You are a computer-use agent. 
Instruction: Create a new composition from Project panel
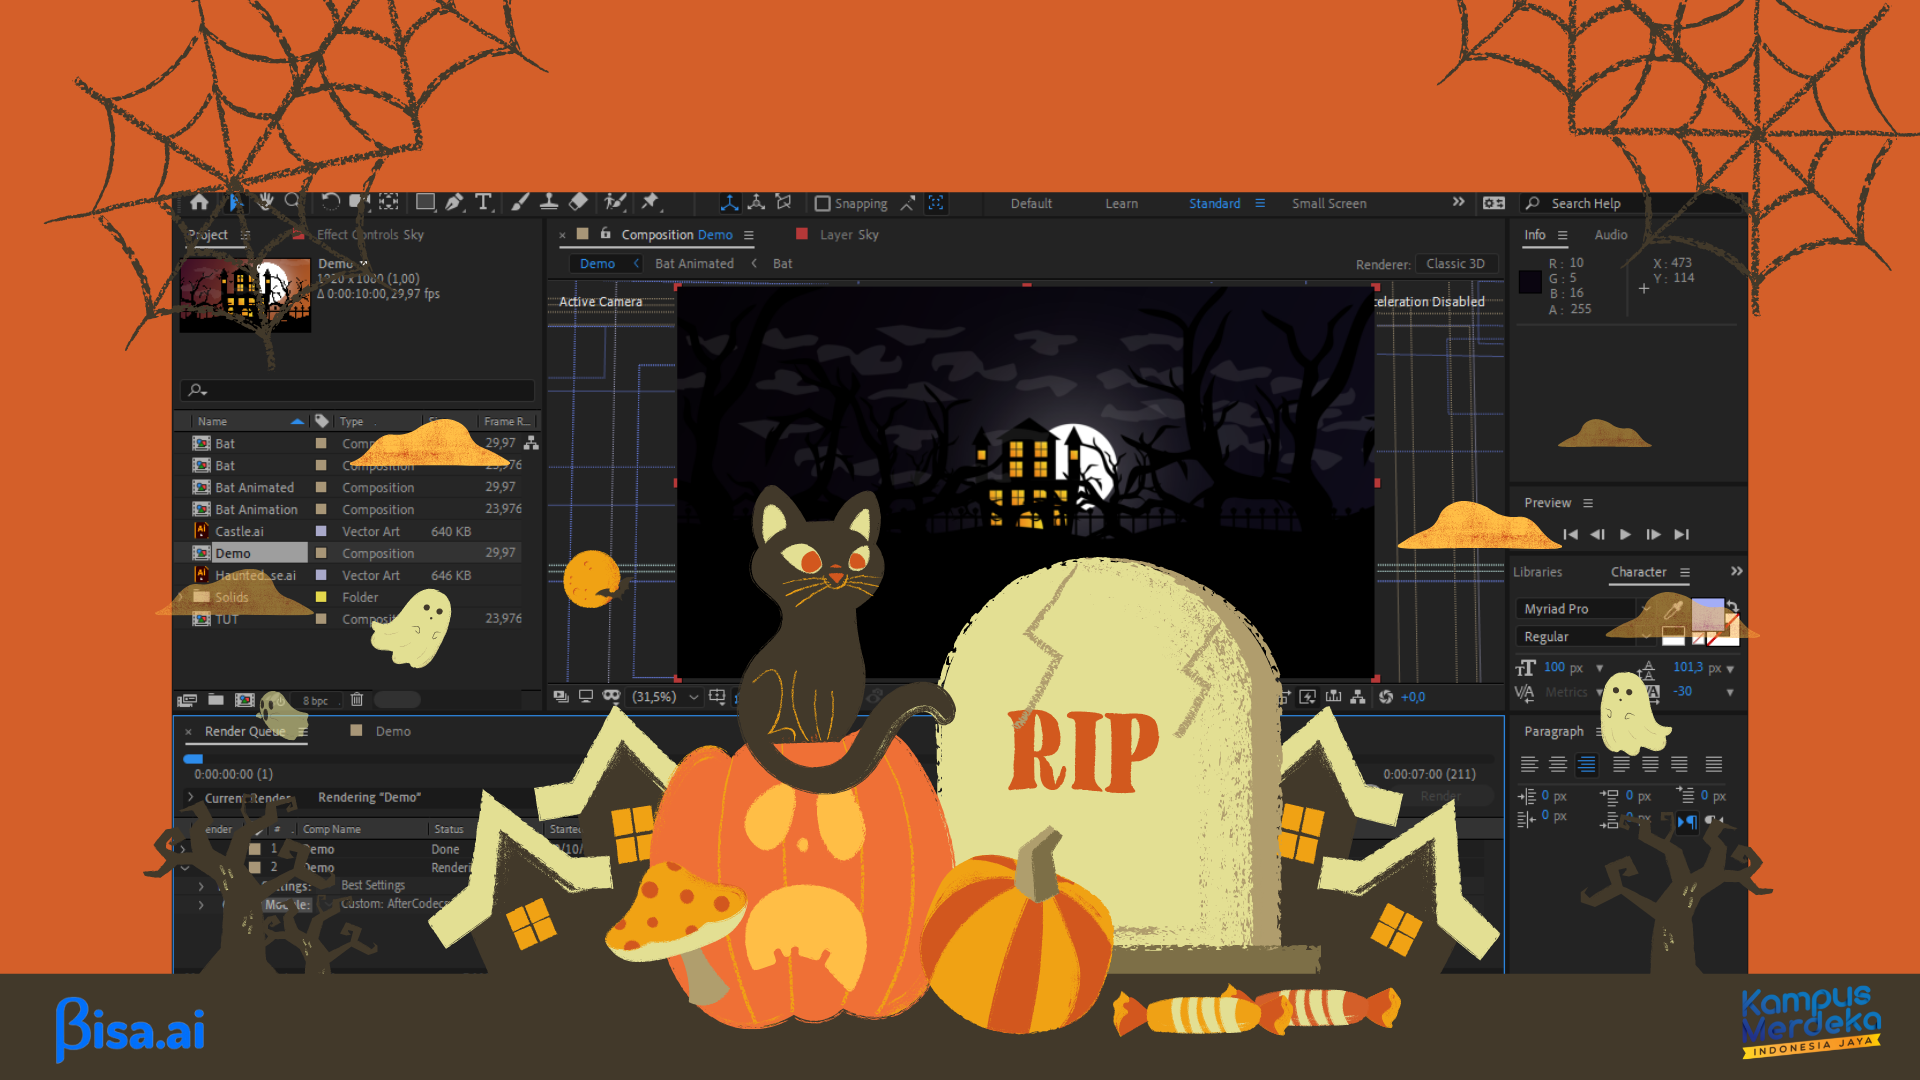coord(244,700)
